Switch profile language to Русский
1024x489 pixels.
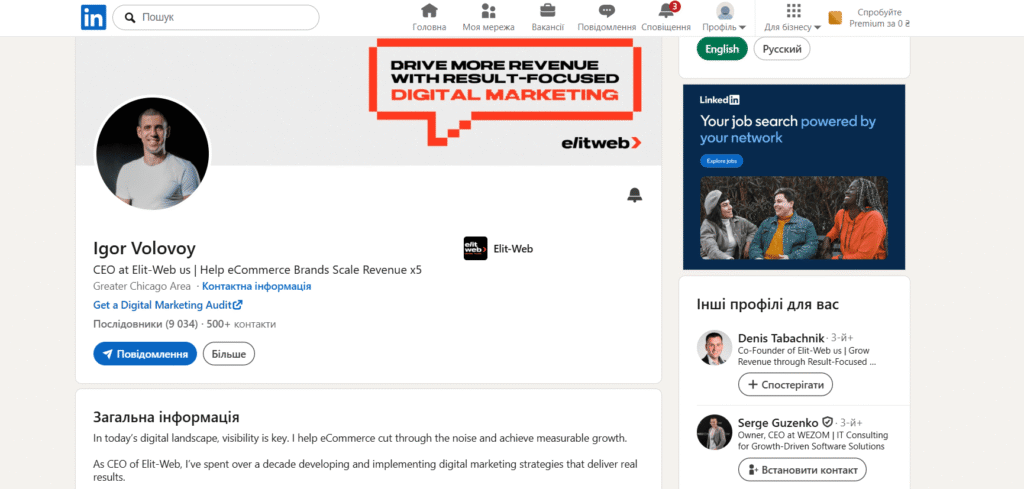pos(782,49)
